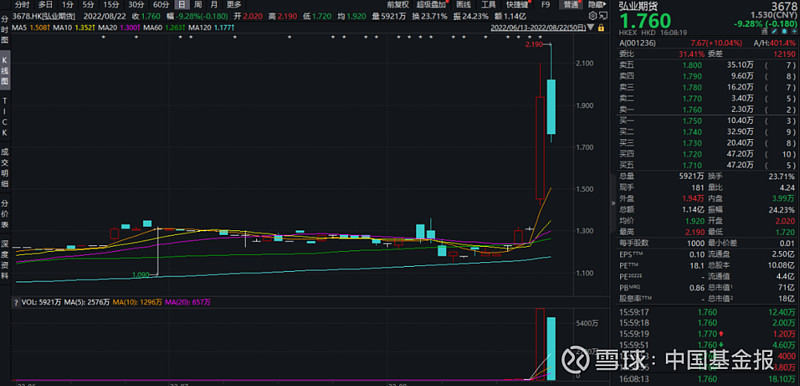This screenshot has width=800, height=386.
Task: Click the latest cyan candlestick
Action: (x=551, y=107)
